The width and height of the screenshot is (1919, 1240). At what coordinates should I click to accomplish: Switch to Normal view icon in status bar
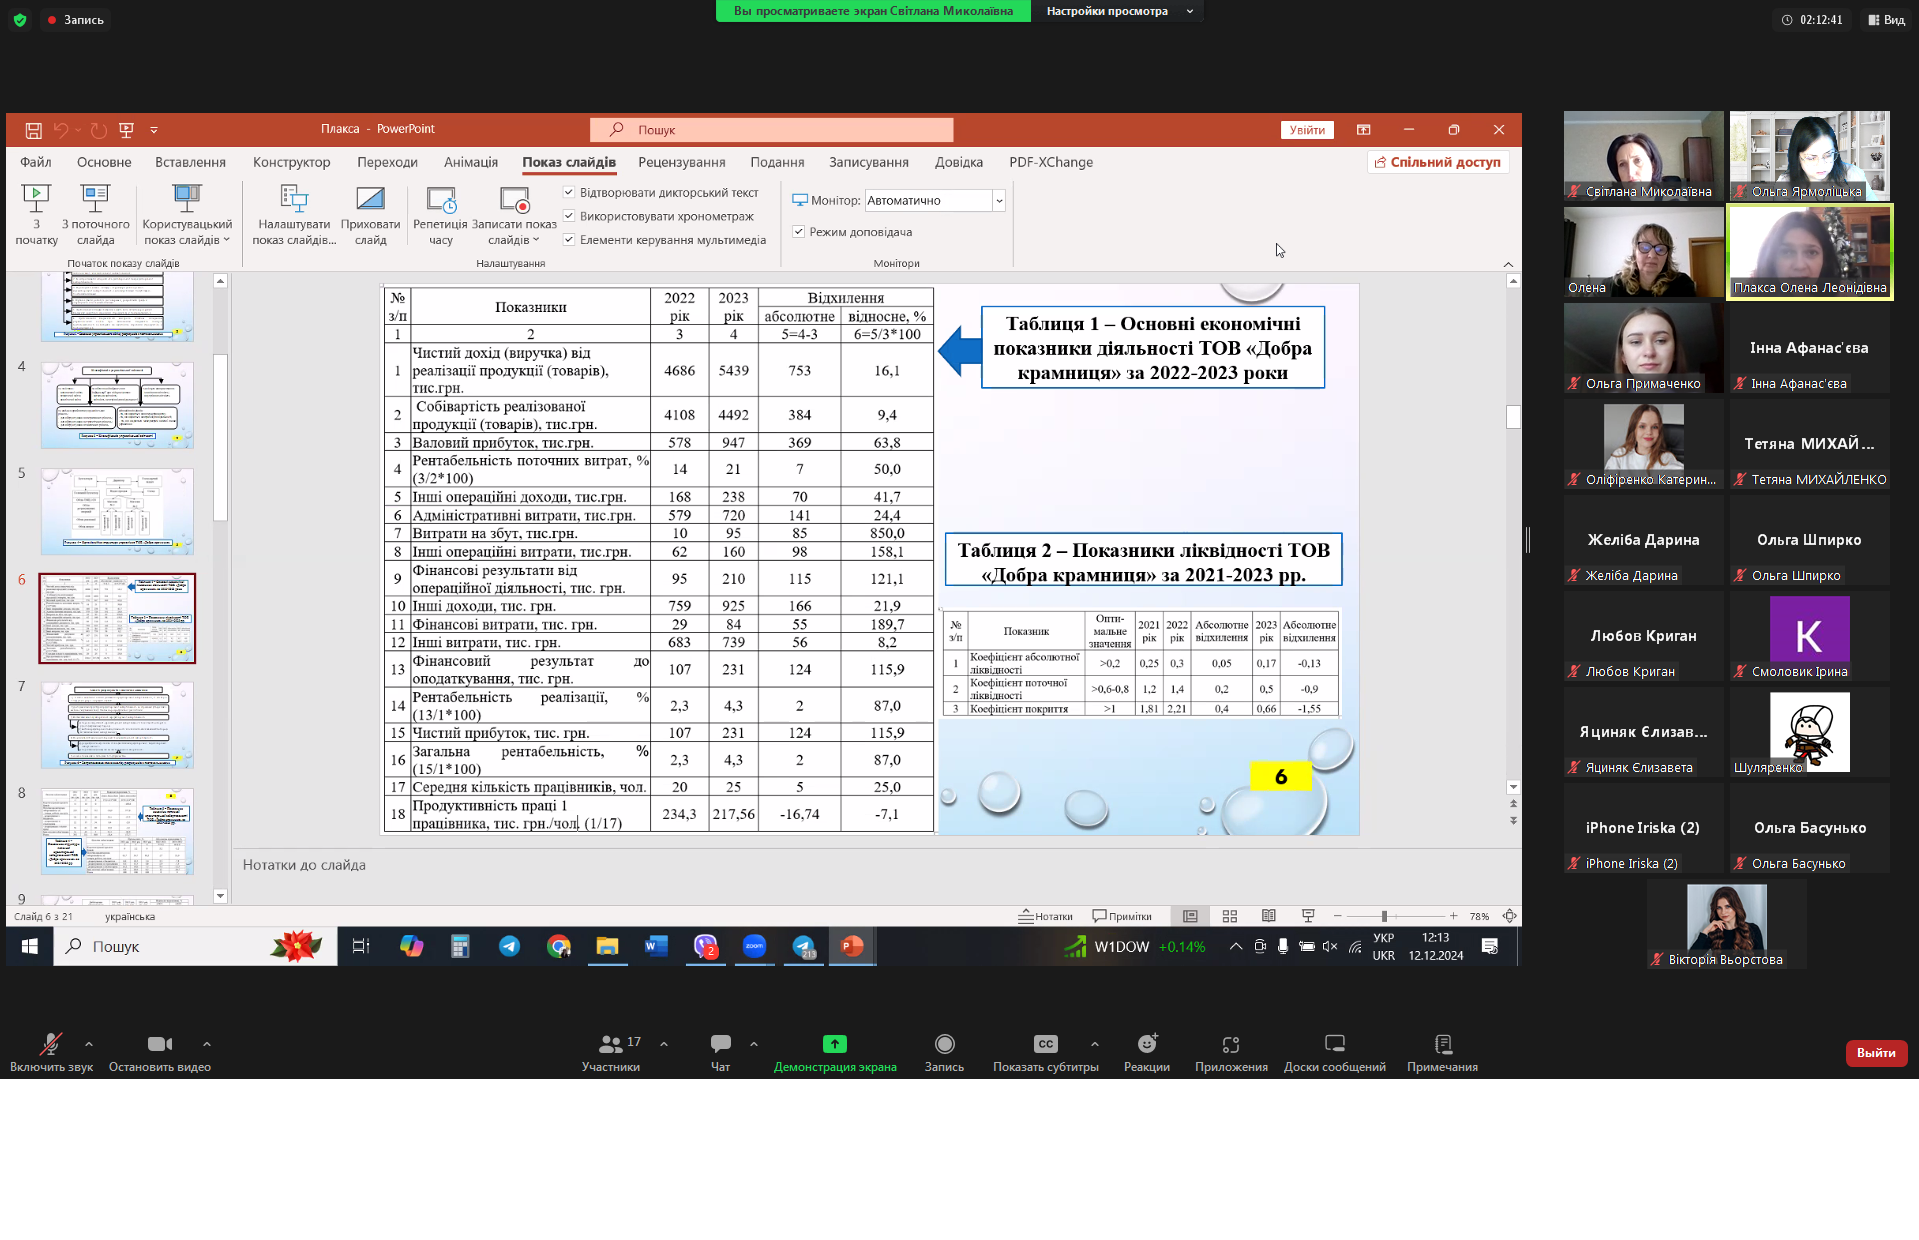1190,916
